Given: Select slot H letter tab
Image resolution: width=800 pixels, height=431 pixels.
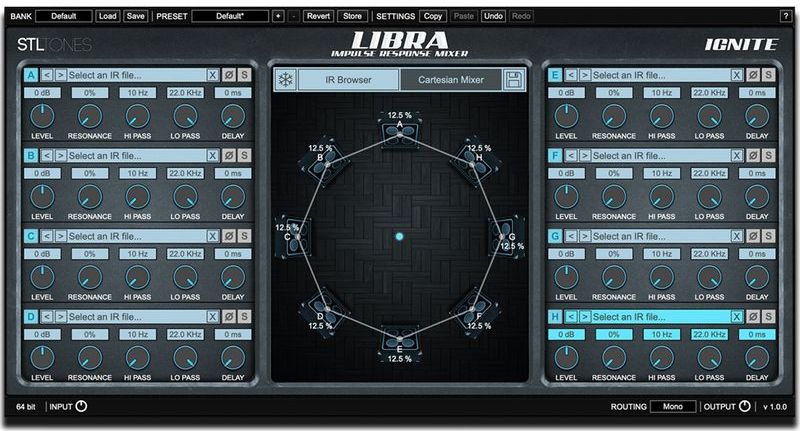Looking at the screenshot, I should tap(555, 317).
